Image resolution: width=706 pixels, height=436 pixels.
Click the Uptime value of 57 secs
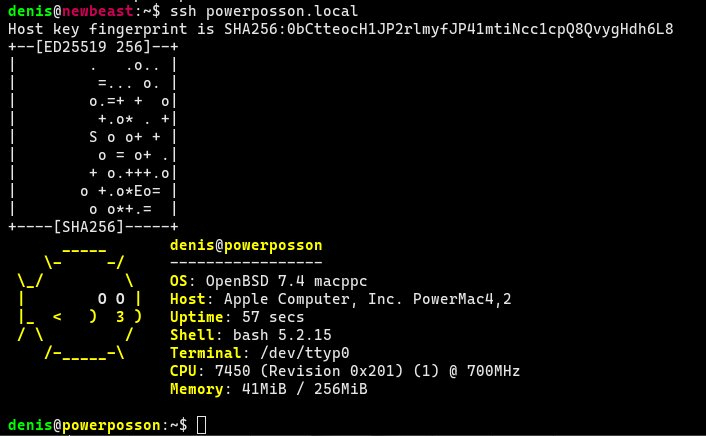[262, 317]
